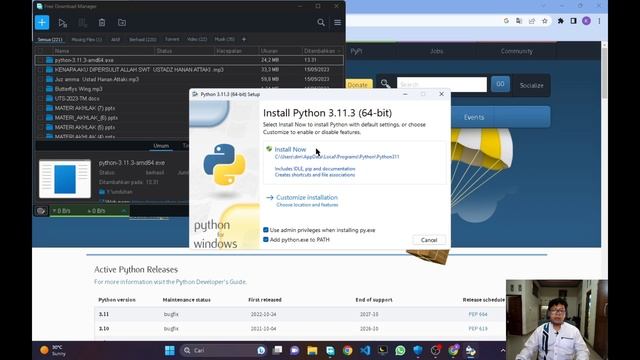Click the move to folder icon

click(122, 23)
